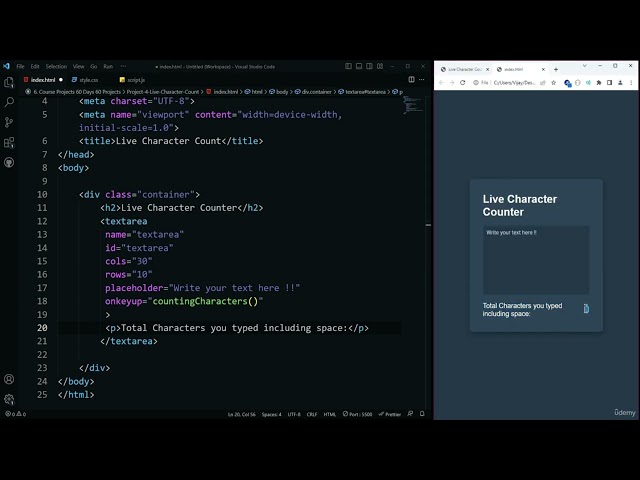Open the View menu
The height and width of the screenshot is (480, 640).
click(78, 67)
